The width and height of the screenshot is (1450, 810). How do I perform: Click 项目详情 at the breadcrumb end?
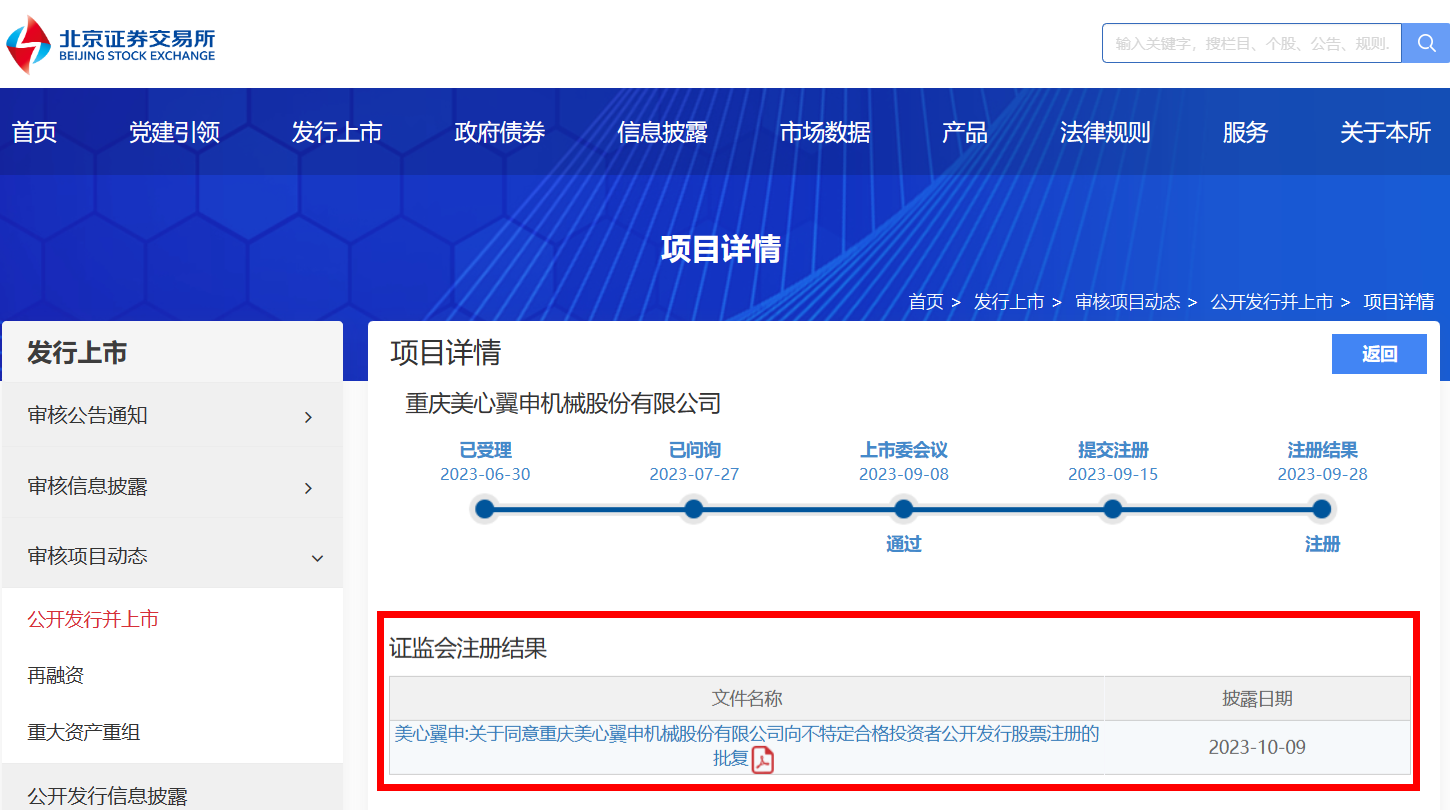tap(1399, 302)
